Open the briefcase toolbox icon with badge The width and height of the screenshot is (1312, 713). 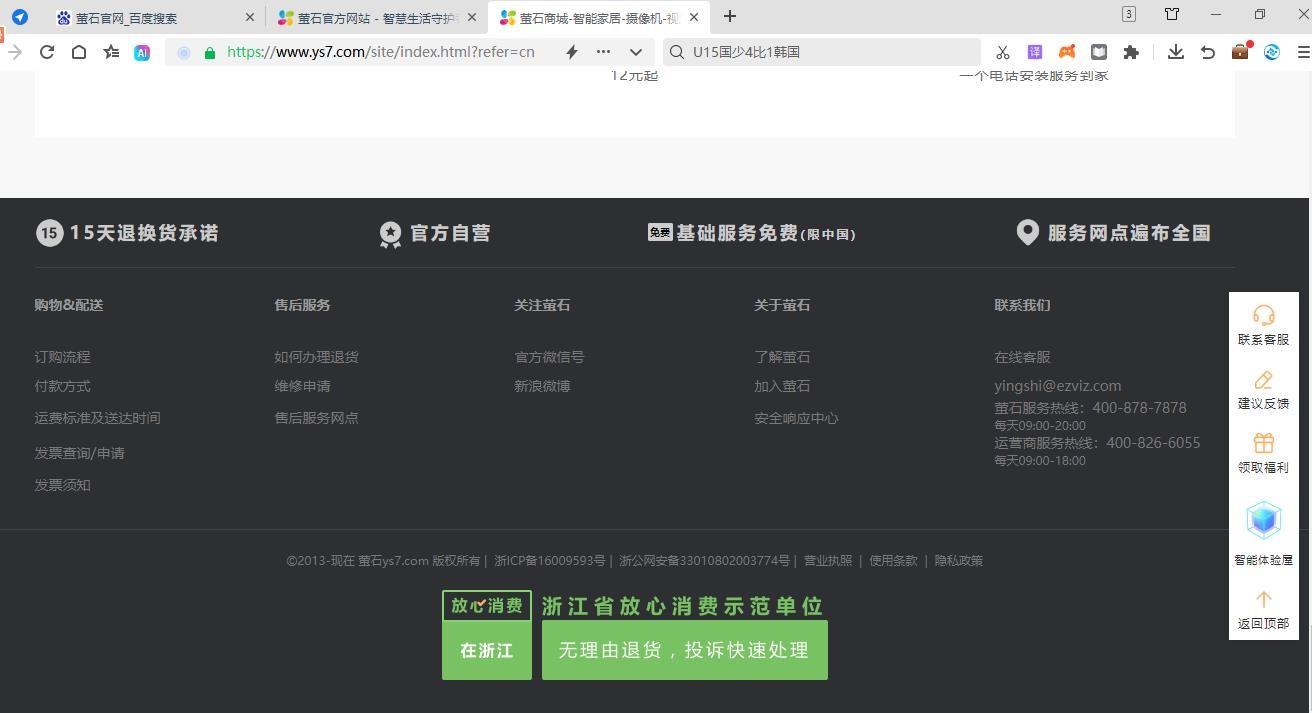[1241, 51]
